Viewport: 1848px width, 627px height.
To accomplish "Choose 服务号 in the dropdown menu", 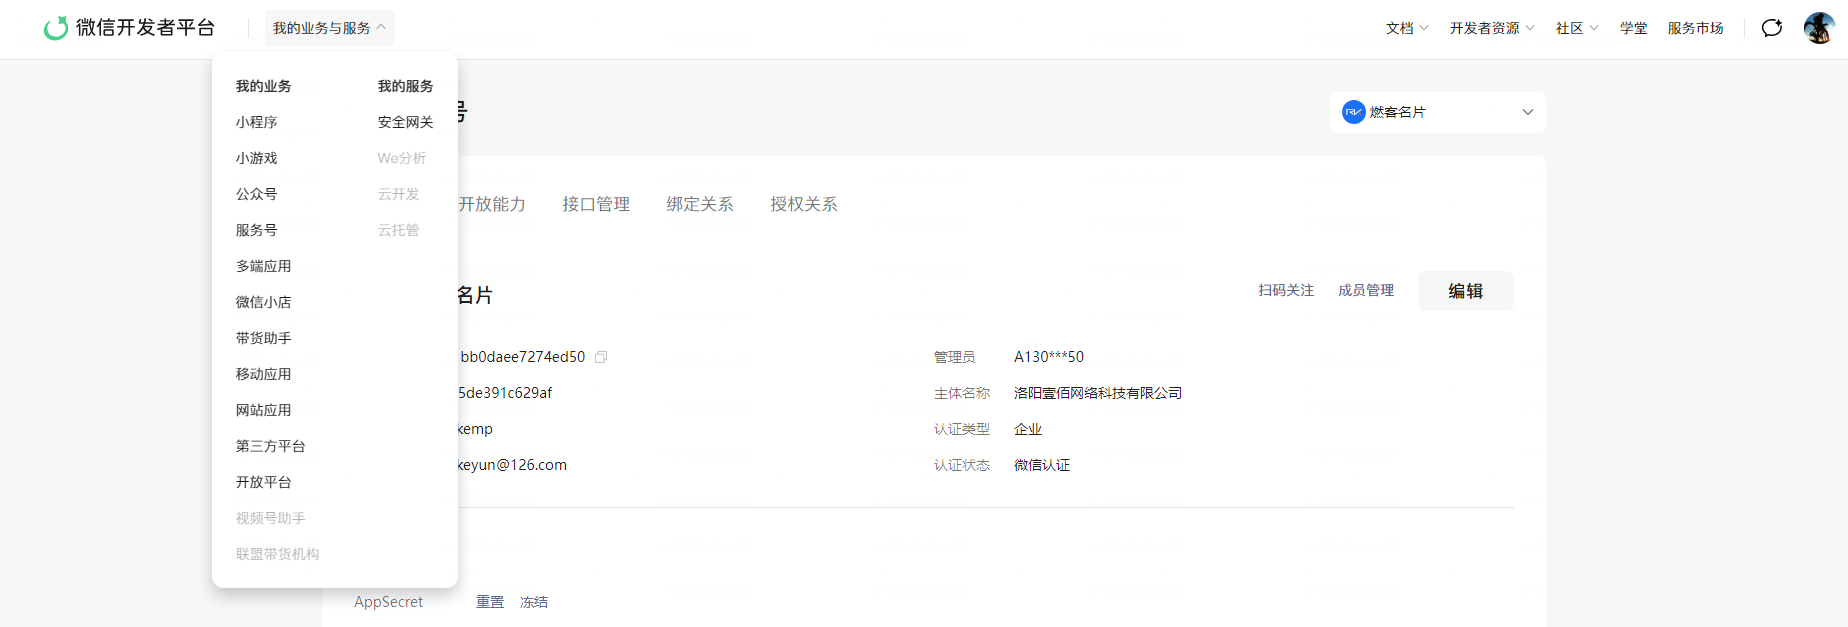I will coord(257,230).
